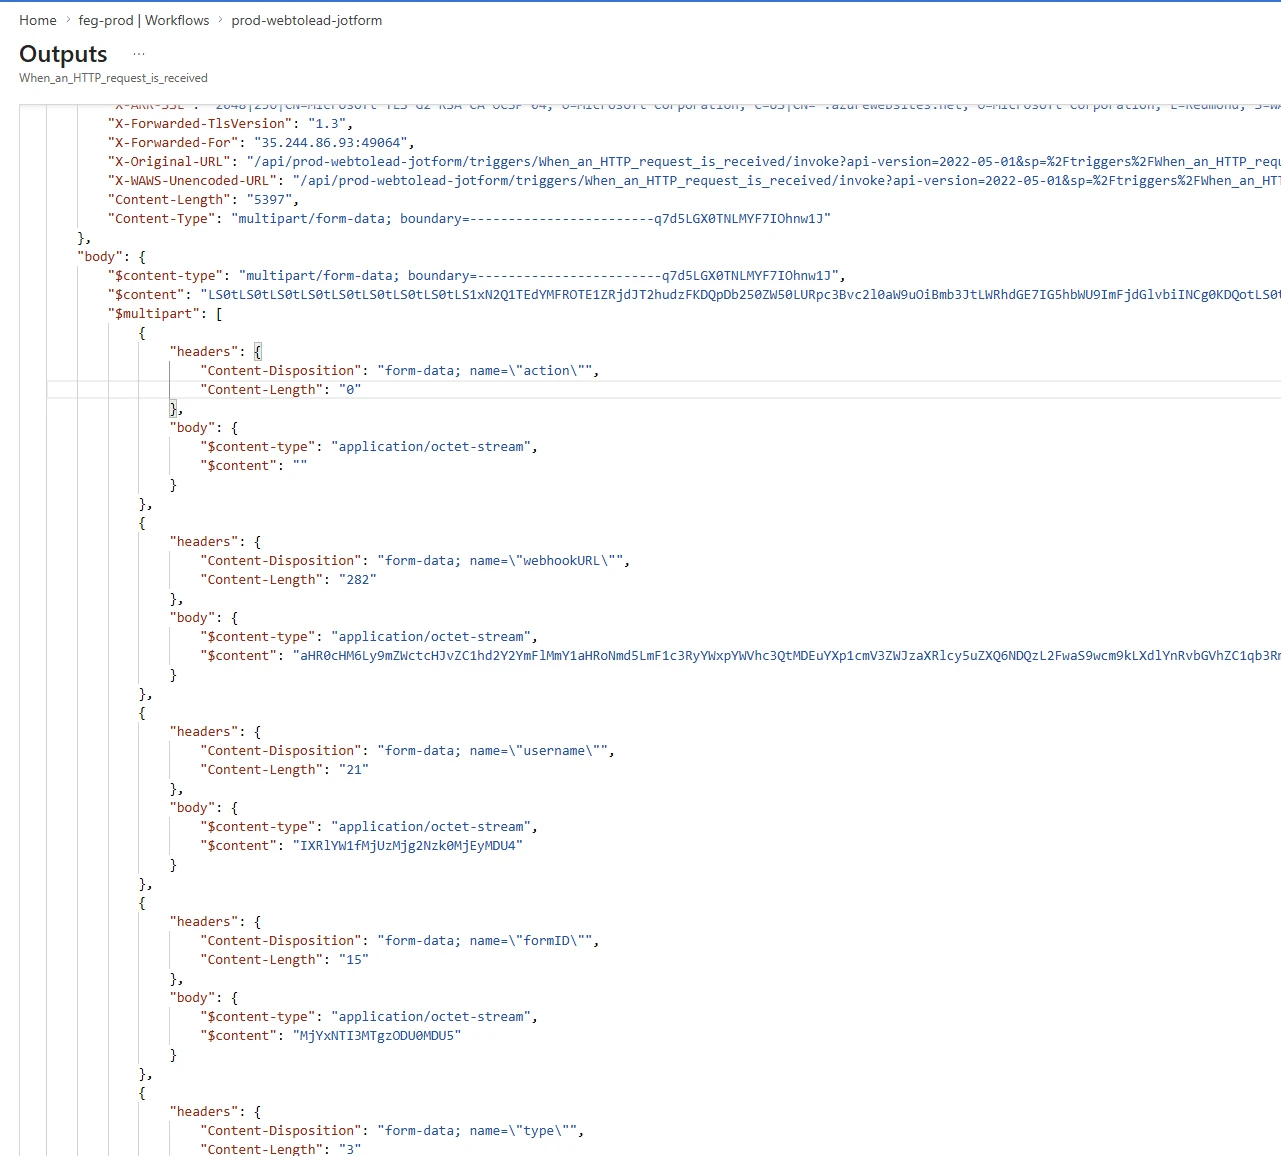Screen dimensions: 1281x1156
Task: Click the base64 content starting "aHR0cHM6Ly9mZWctcHJvZC1hd2Y2Ym"
Action: coord(786,656)
